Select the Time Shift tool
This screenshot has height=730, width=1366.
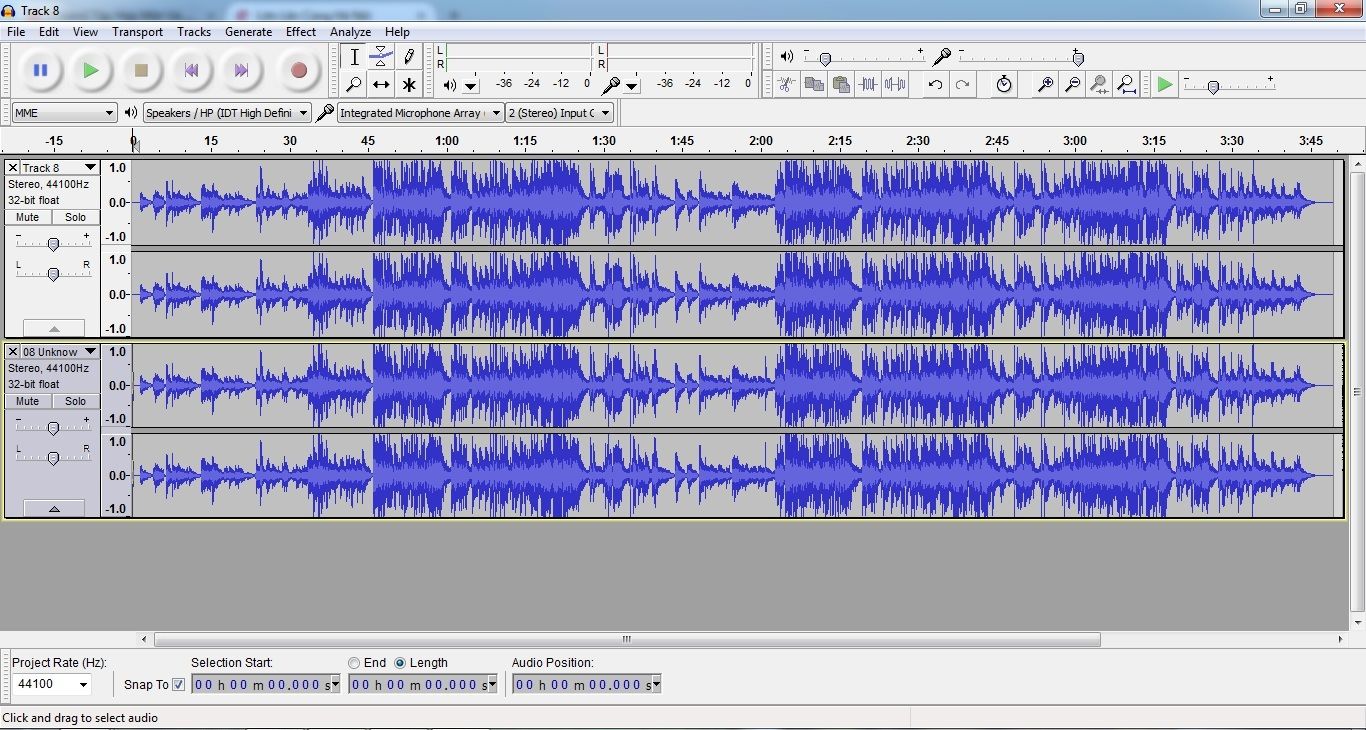381,85
